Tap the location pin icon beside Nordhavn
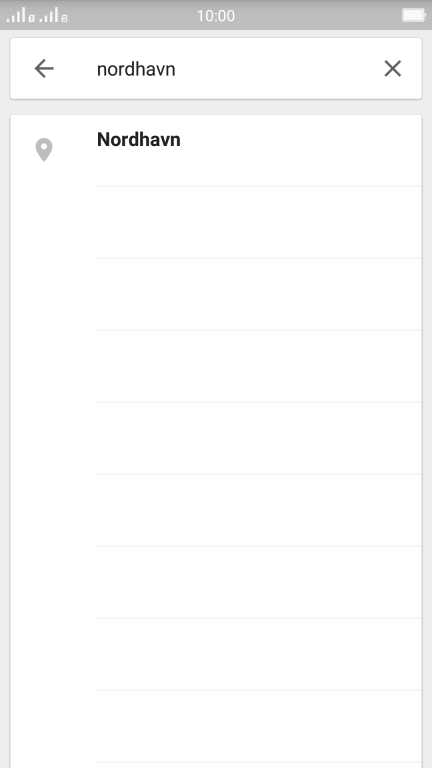Screen dimensions: 432x768 click(44, 150)
